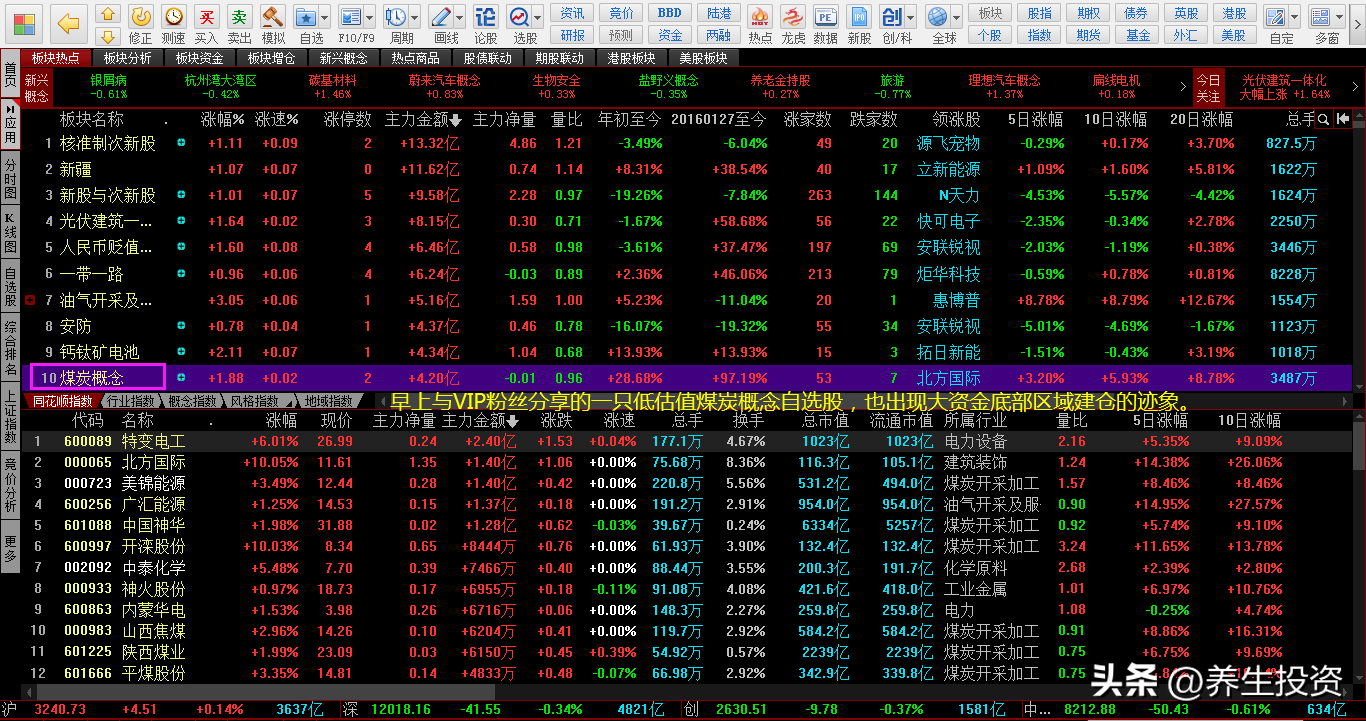1366x721 pixels.
Task: Click the red 买入 buy icon
Action: click(206, 17)
